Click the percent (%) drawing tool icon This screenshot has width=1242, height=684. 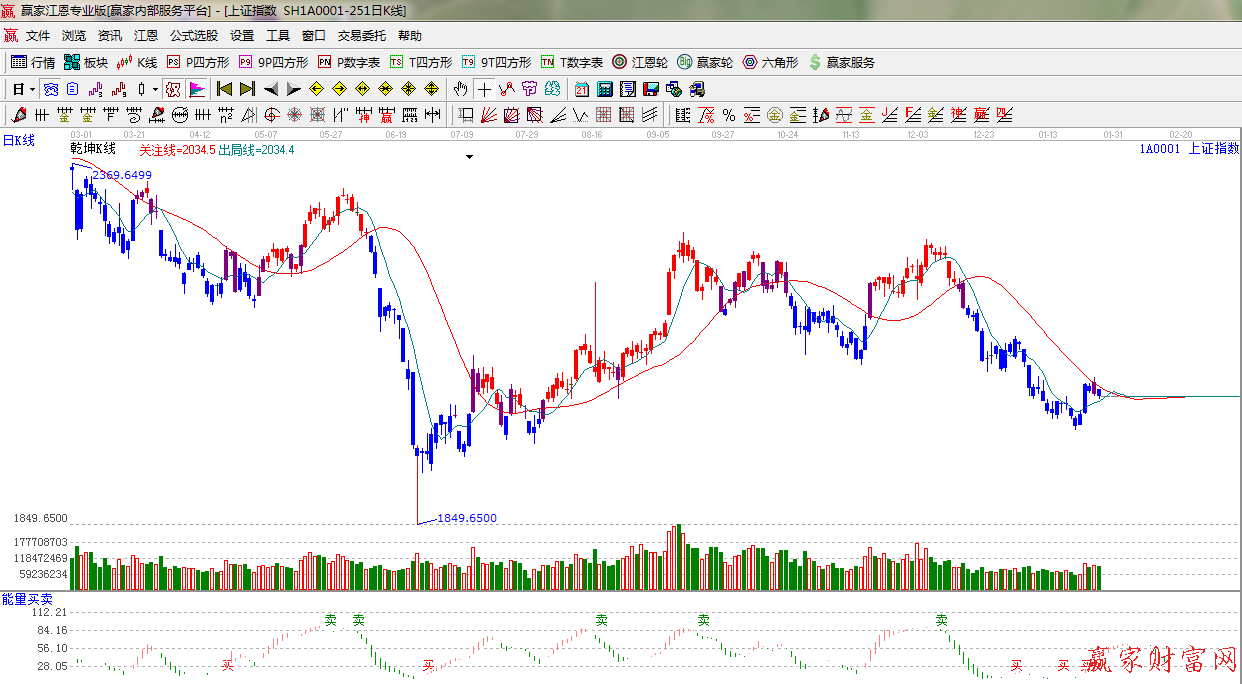click(x=729, y=115)
